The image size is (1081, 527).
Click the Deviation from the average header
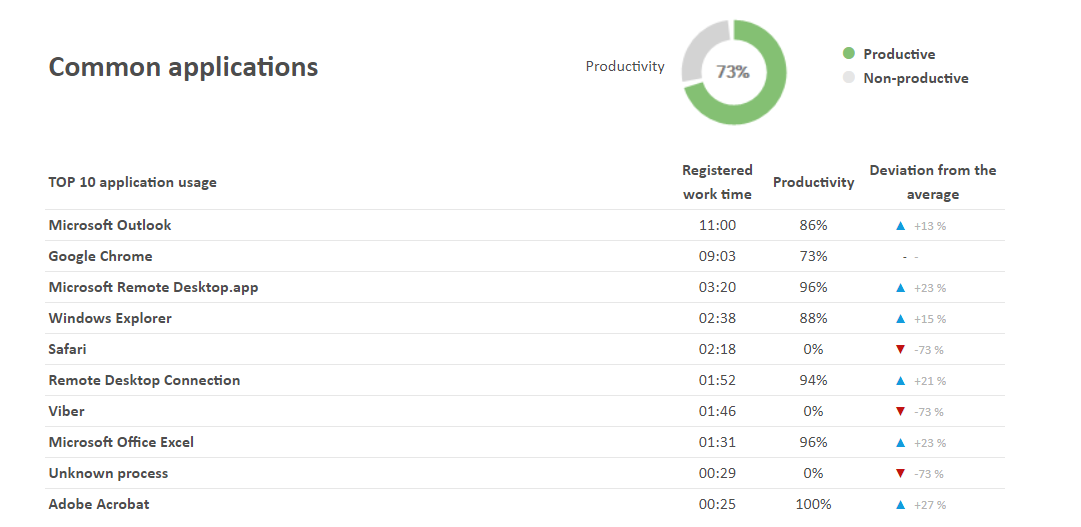coord(932,182)
